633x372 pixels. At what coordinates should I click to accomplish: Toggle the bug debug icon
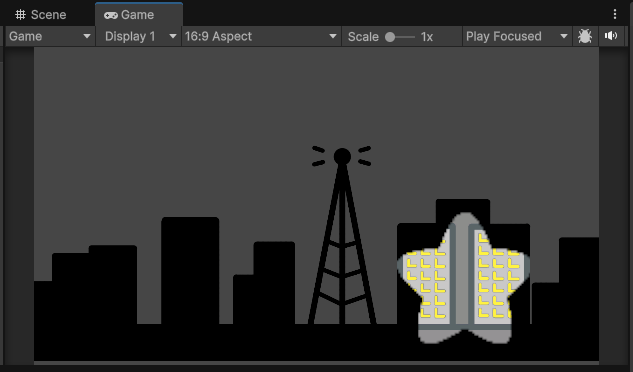point(585,36)
